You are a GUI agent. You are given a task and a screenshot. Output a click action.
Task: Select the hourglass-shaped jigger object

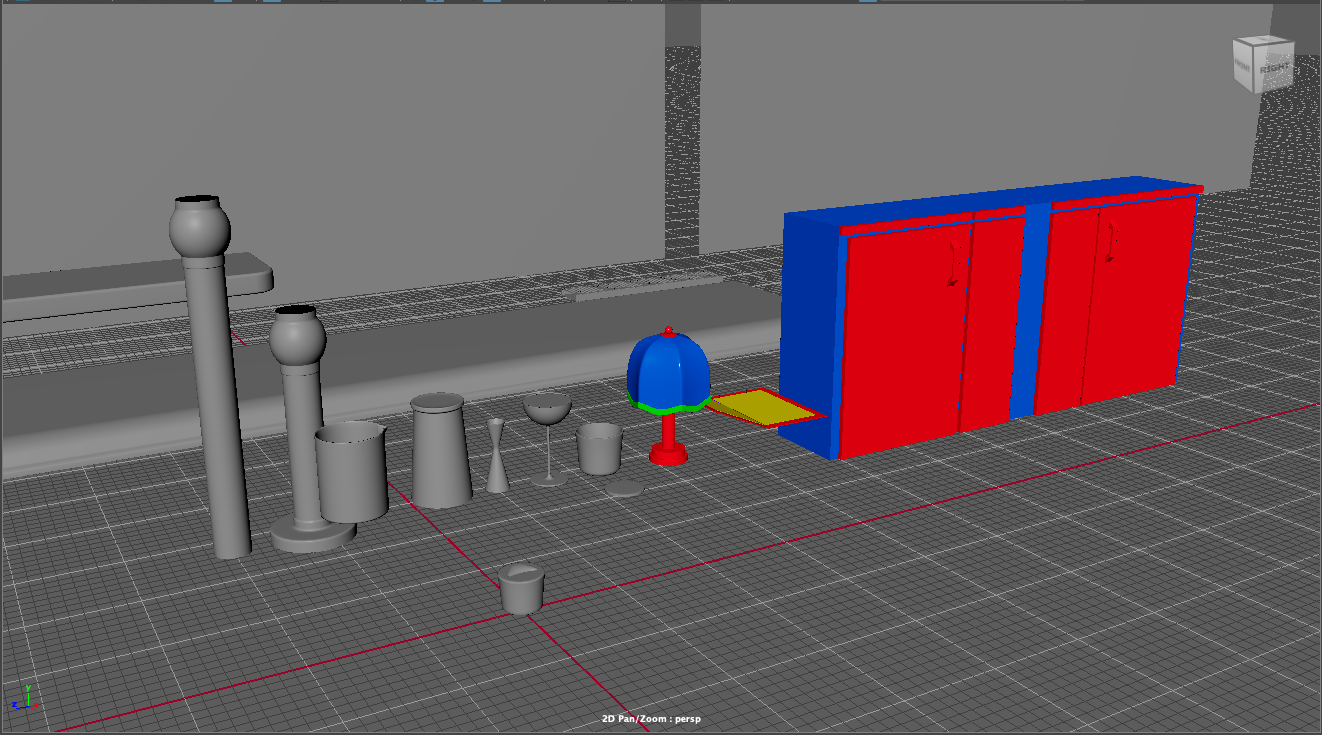(x=497, y=455)
